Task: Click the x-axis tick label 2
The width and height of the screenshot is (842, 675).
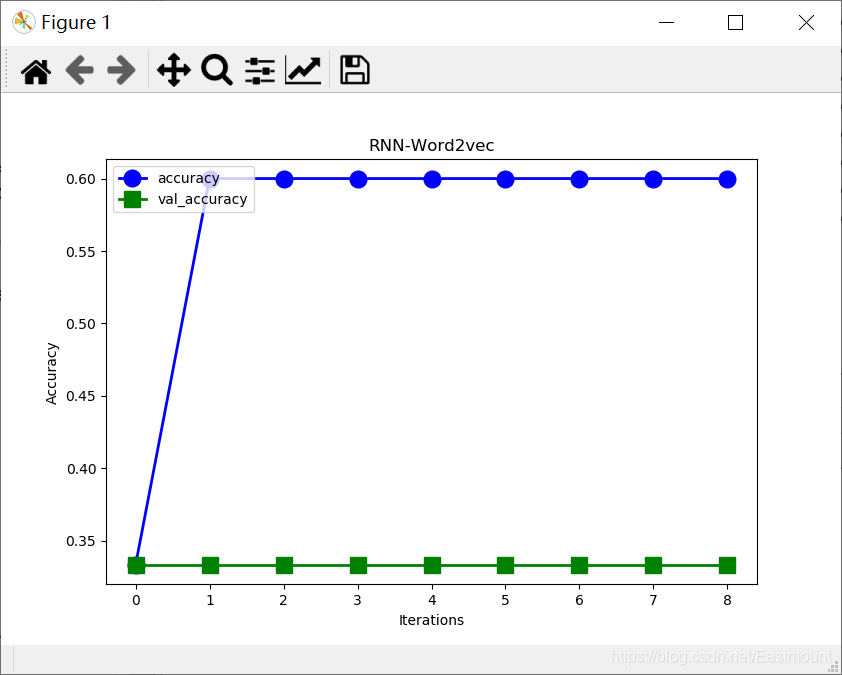Action: [284, 600]
